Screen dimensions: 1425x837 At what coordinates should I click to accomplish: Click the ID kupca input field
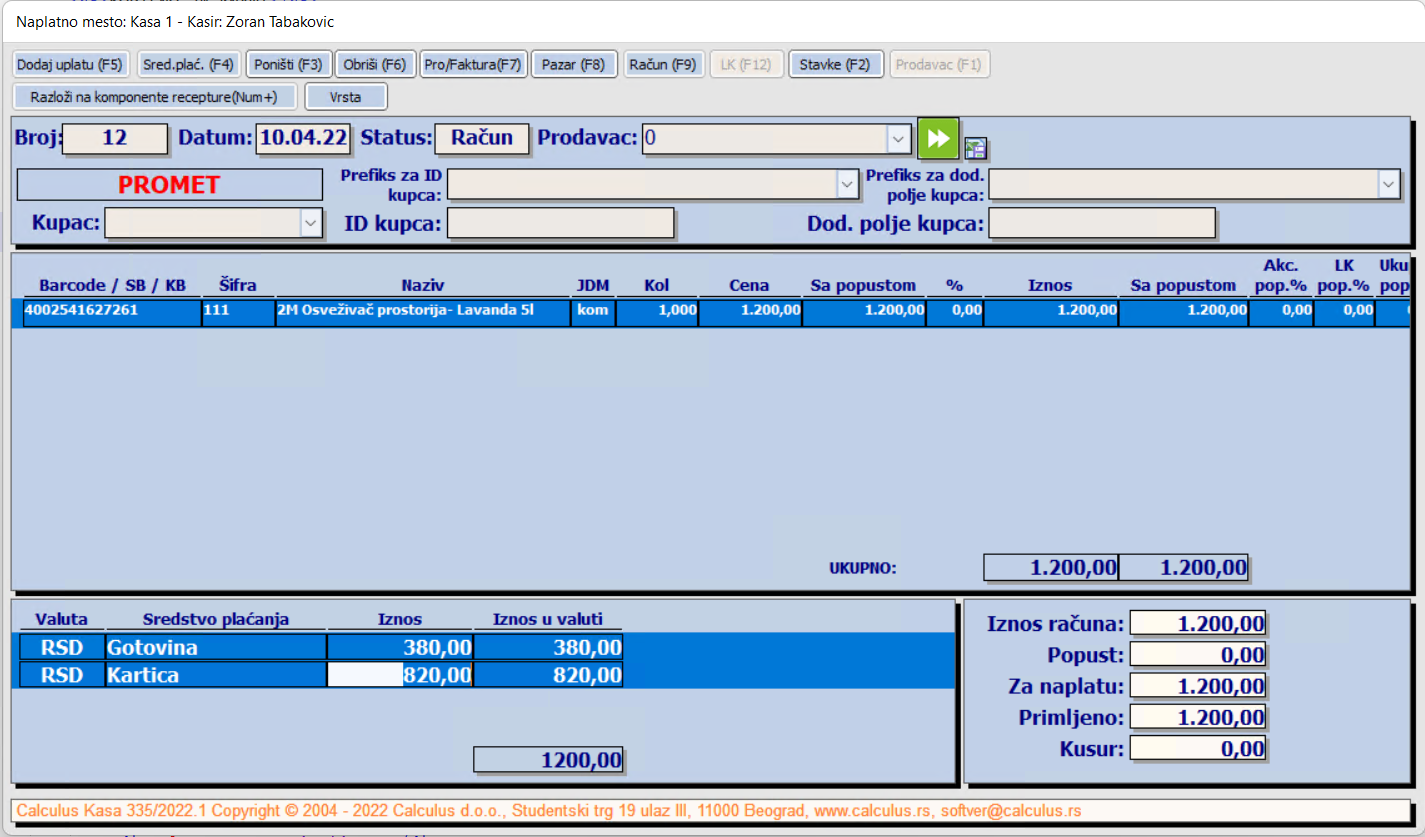560,223
